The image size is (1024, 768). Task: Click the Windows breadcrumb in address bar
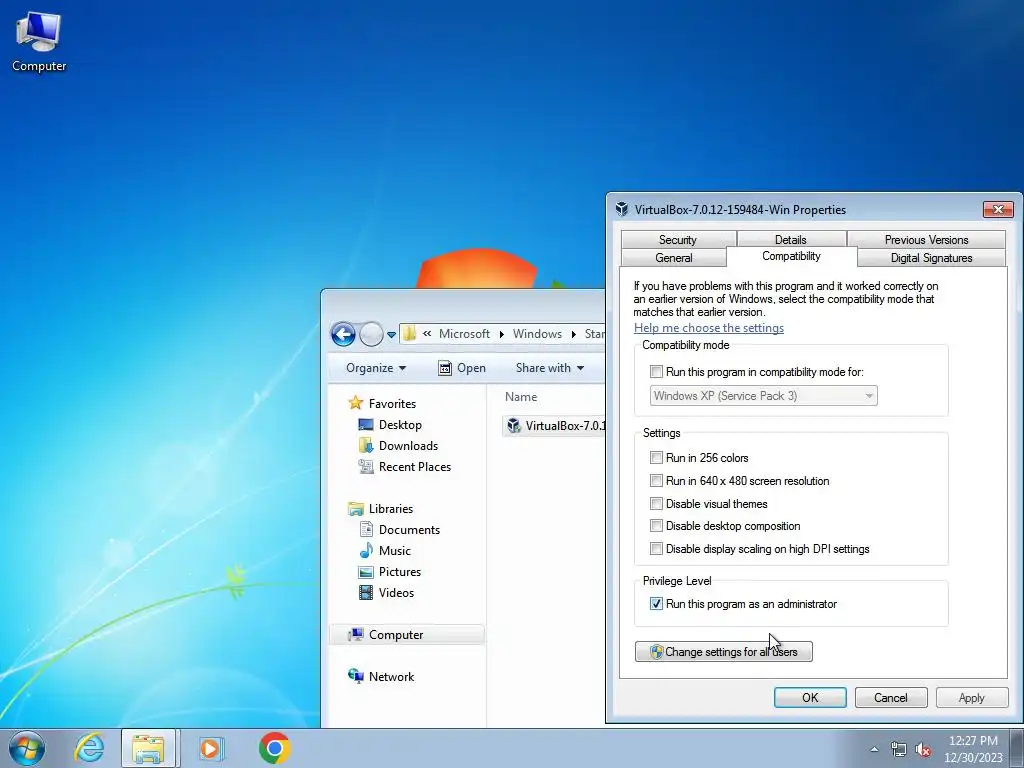pos(537,334)
